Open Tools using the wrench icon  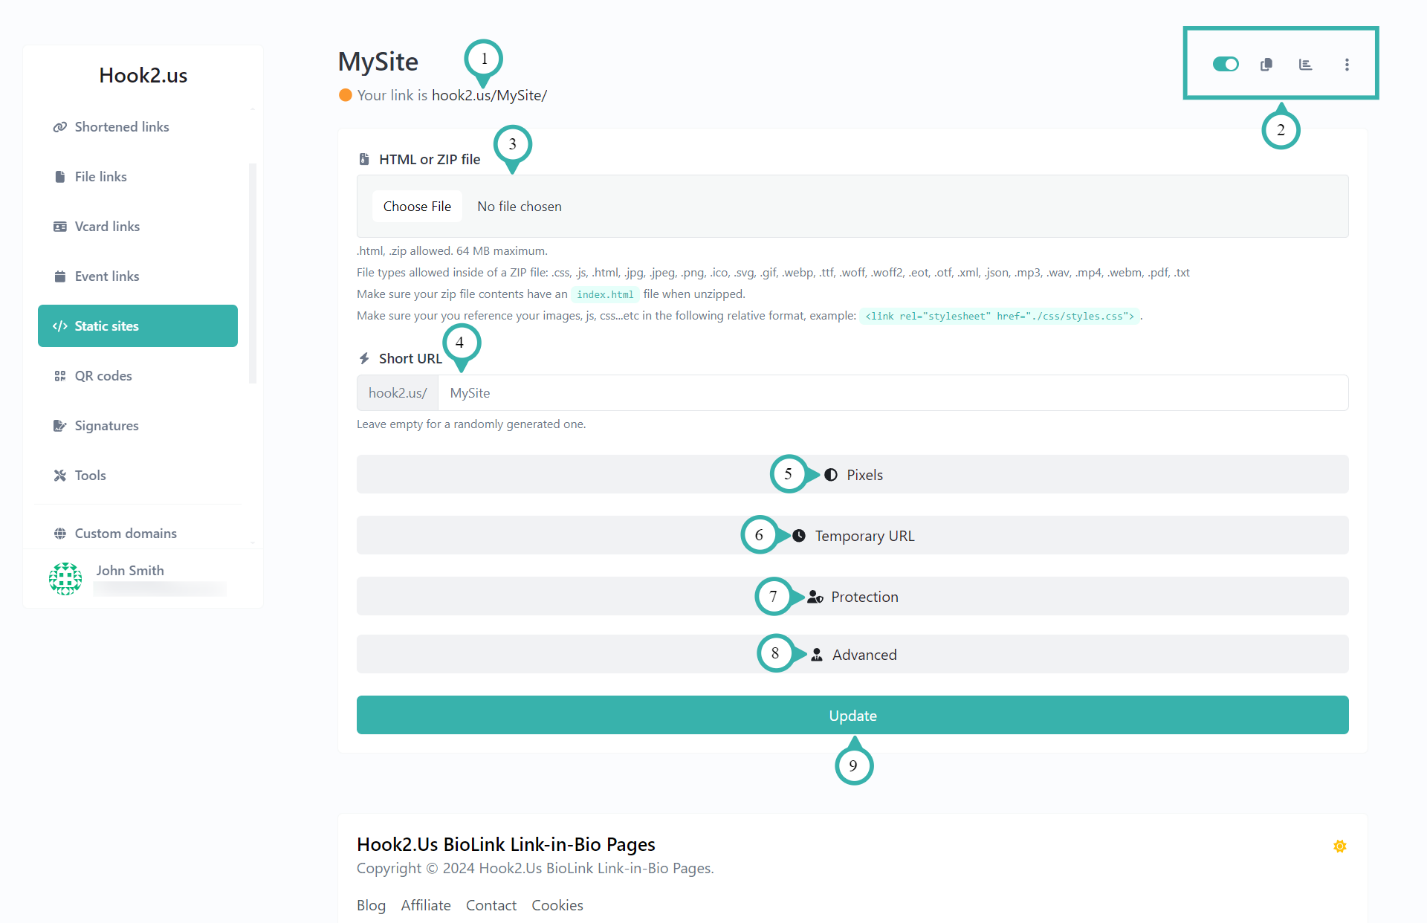pos(61,475)
